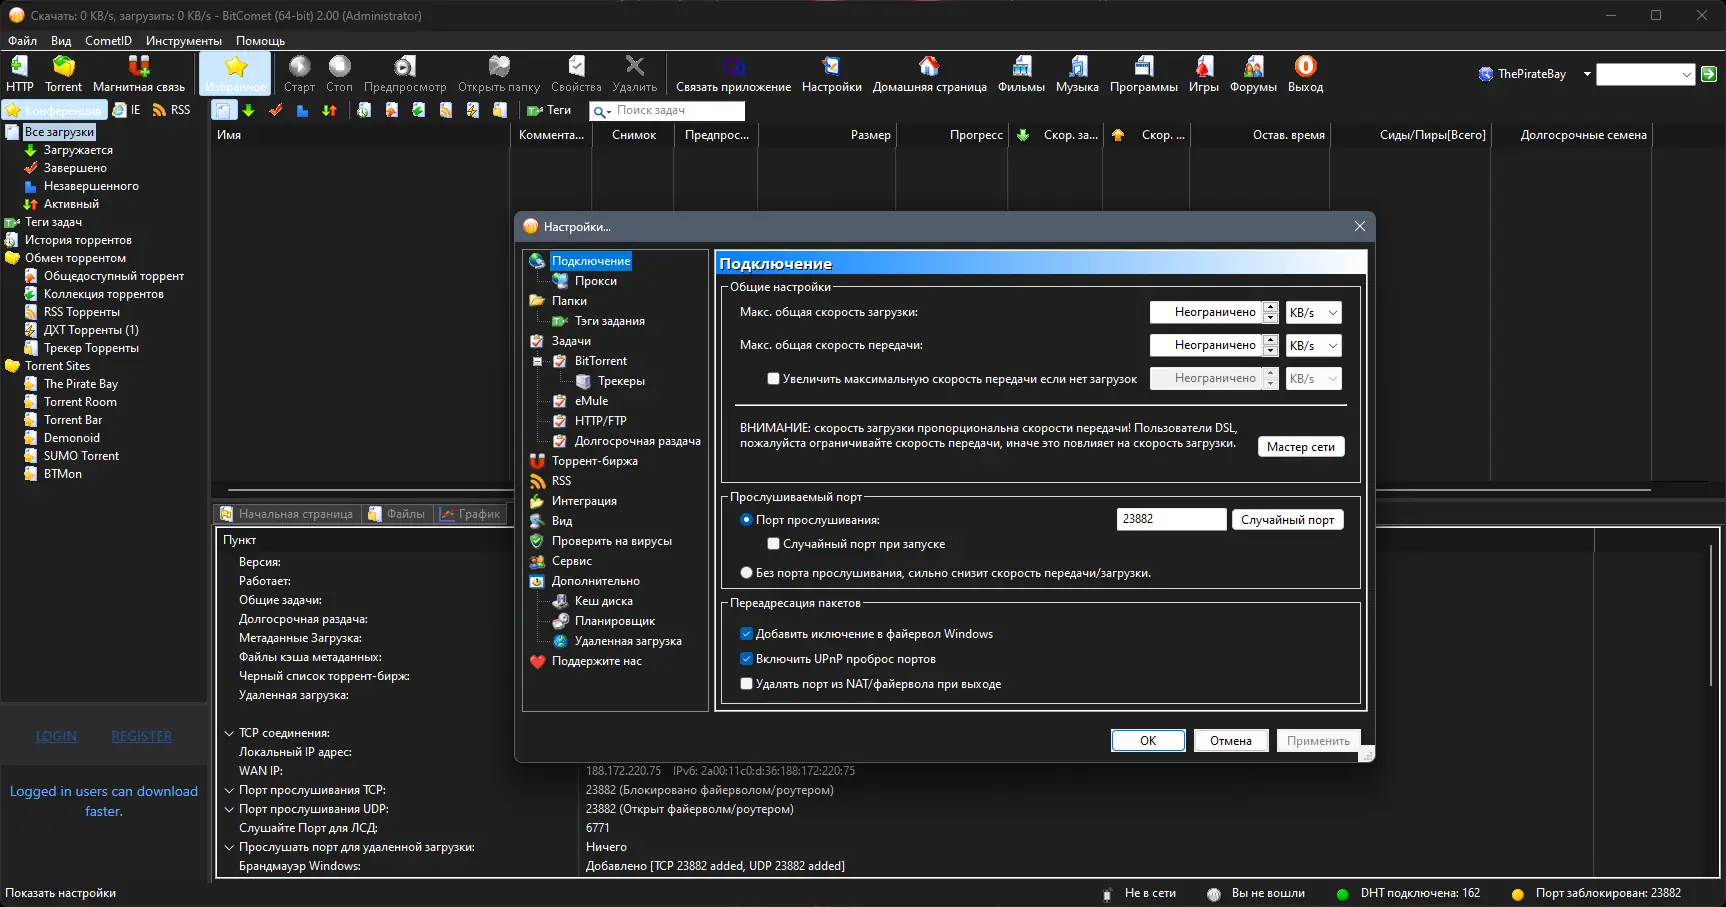The height and width of the screenshot is (907, 1726).
Task: Click the Случайный порт button
Action: coord(1288,520)
